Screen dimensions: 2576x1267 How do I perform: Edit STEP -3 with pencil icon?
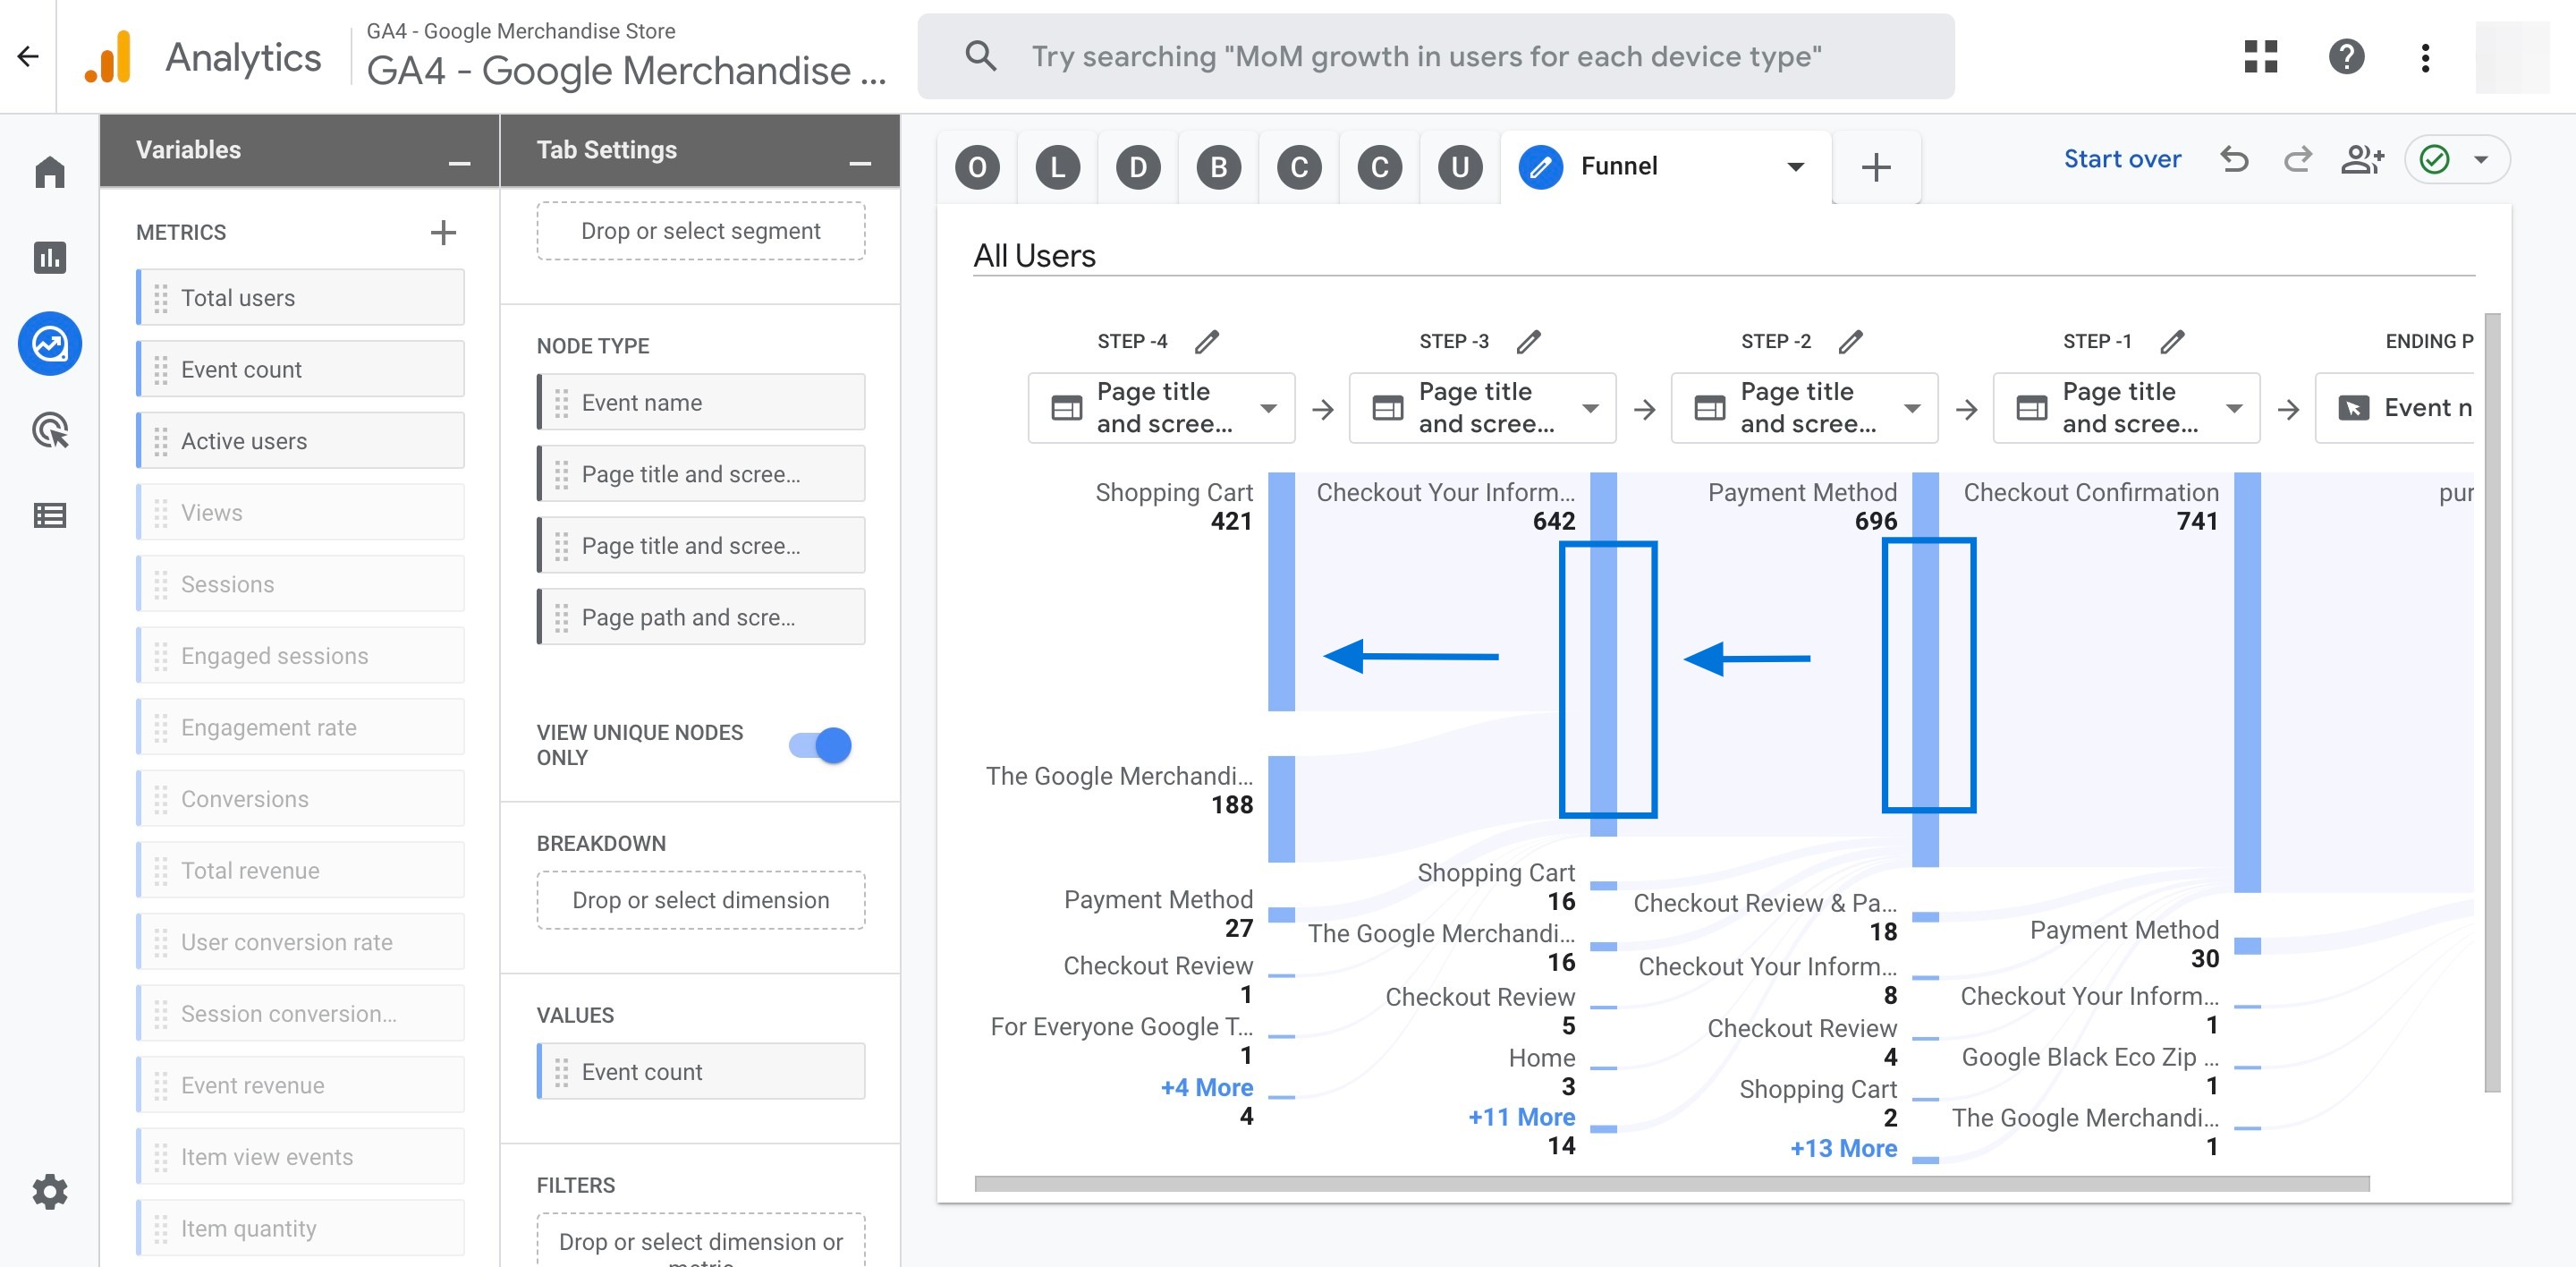pos(1529,342)
